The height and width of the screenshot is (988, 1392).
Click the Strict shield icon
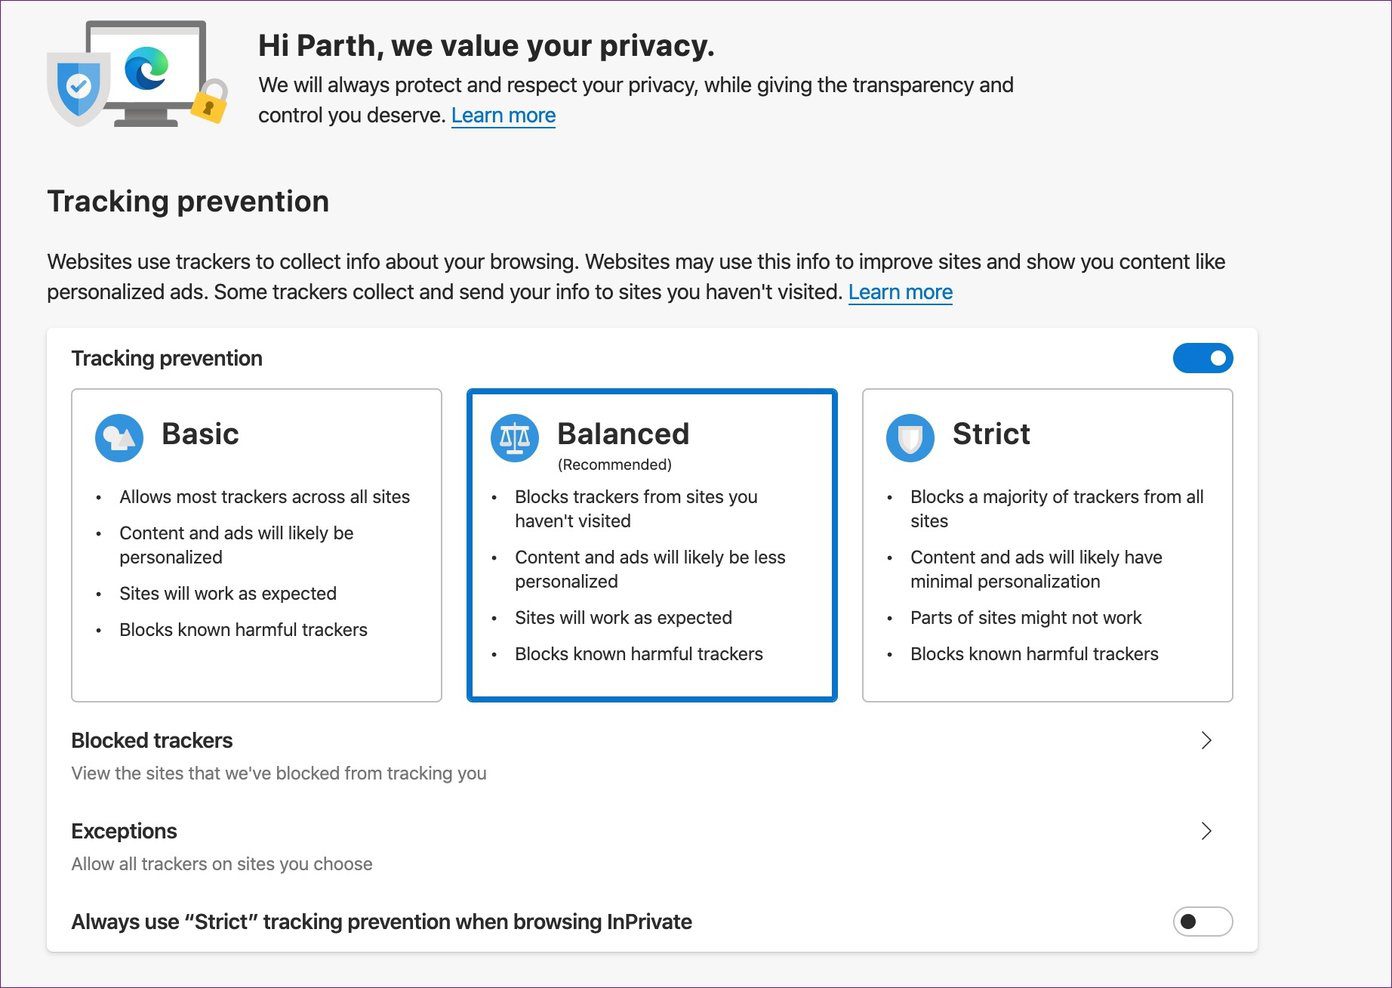click(910, 438)
